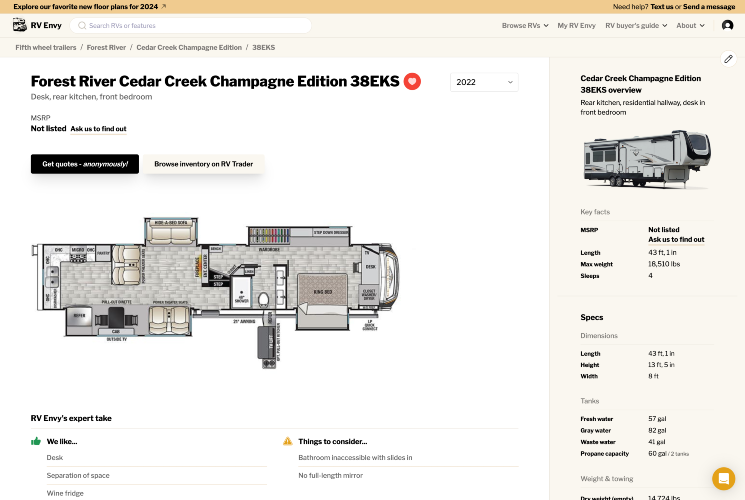745x500 pixels.
Task: Click the fifth wheel exterior photo
Action: click(x=647, y=159)
